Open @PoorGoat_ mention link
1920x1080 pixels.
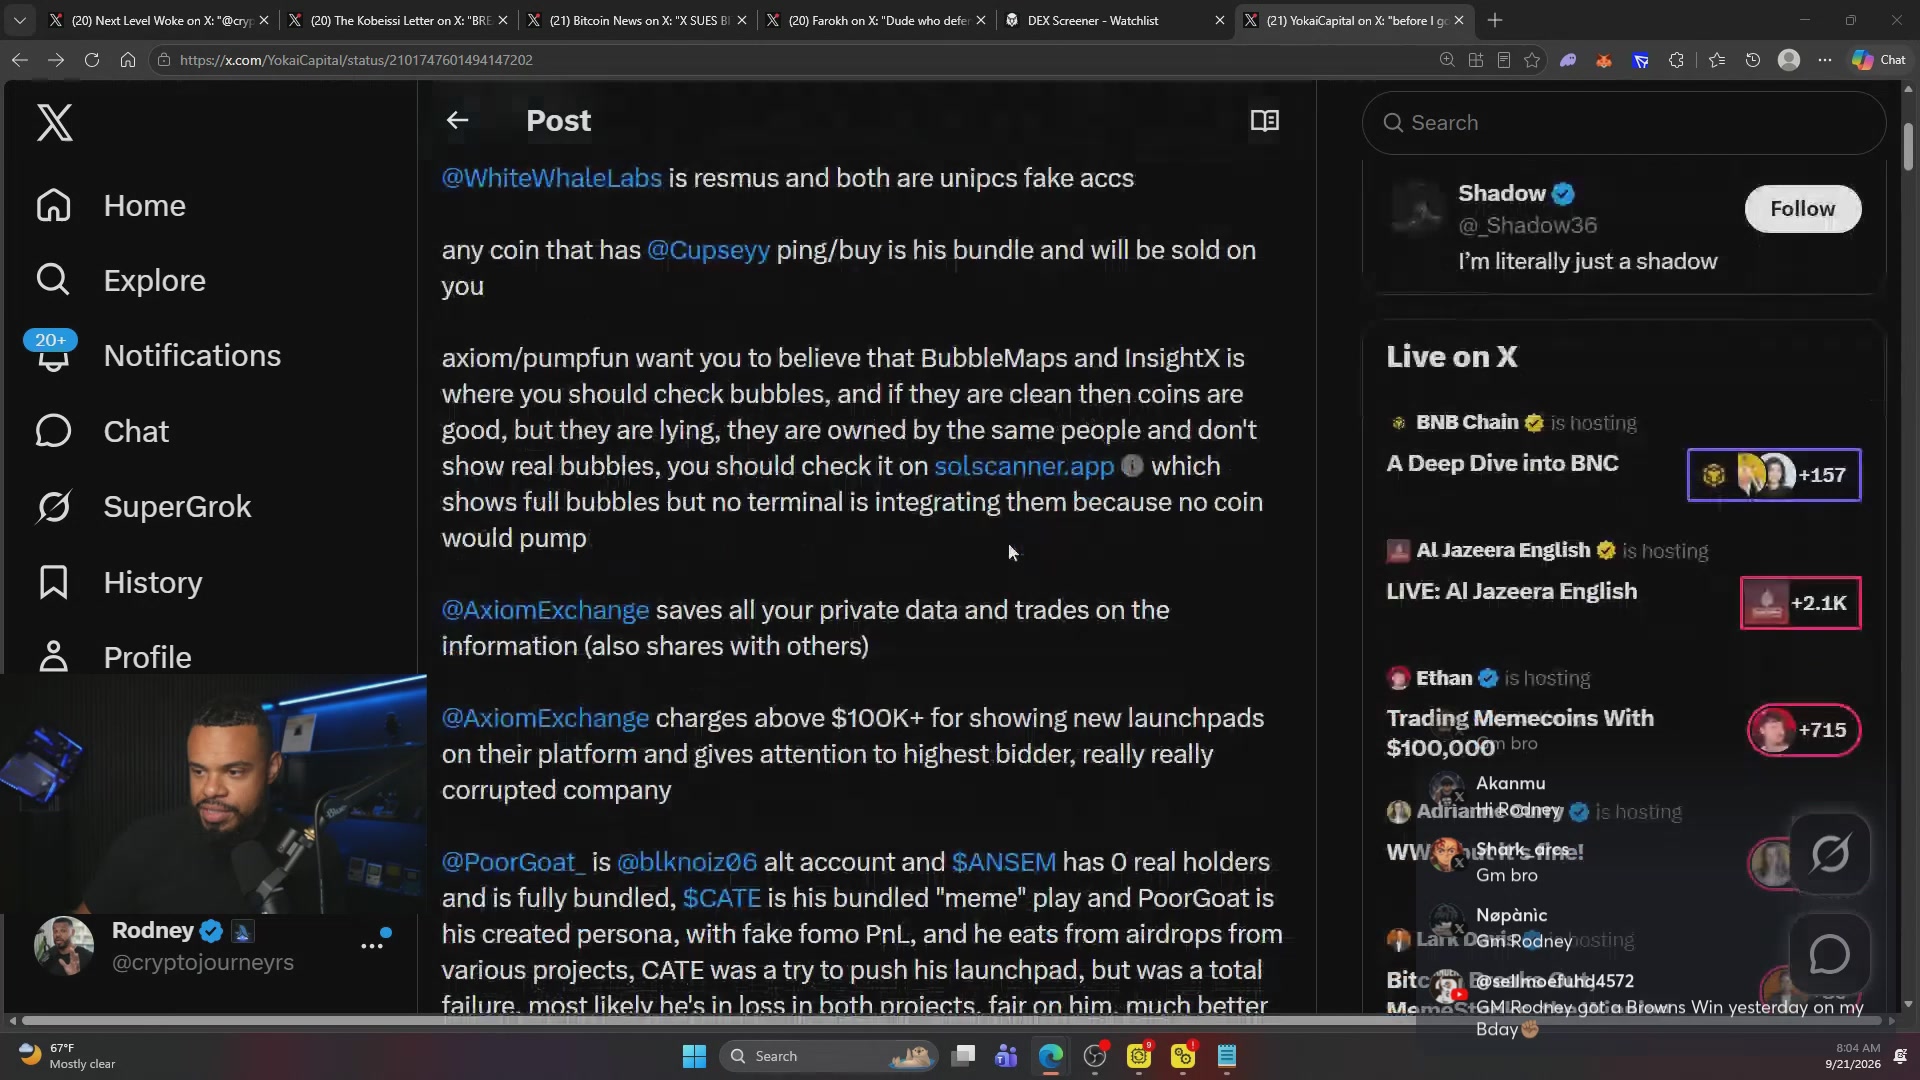click(x=513, y=862)
